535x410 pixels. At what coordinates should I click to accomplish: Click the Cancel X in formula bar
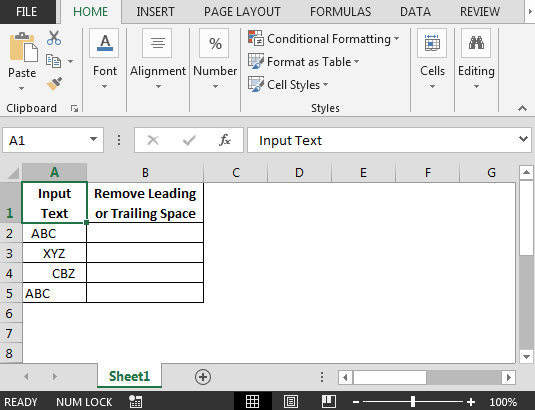point(153,140)
